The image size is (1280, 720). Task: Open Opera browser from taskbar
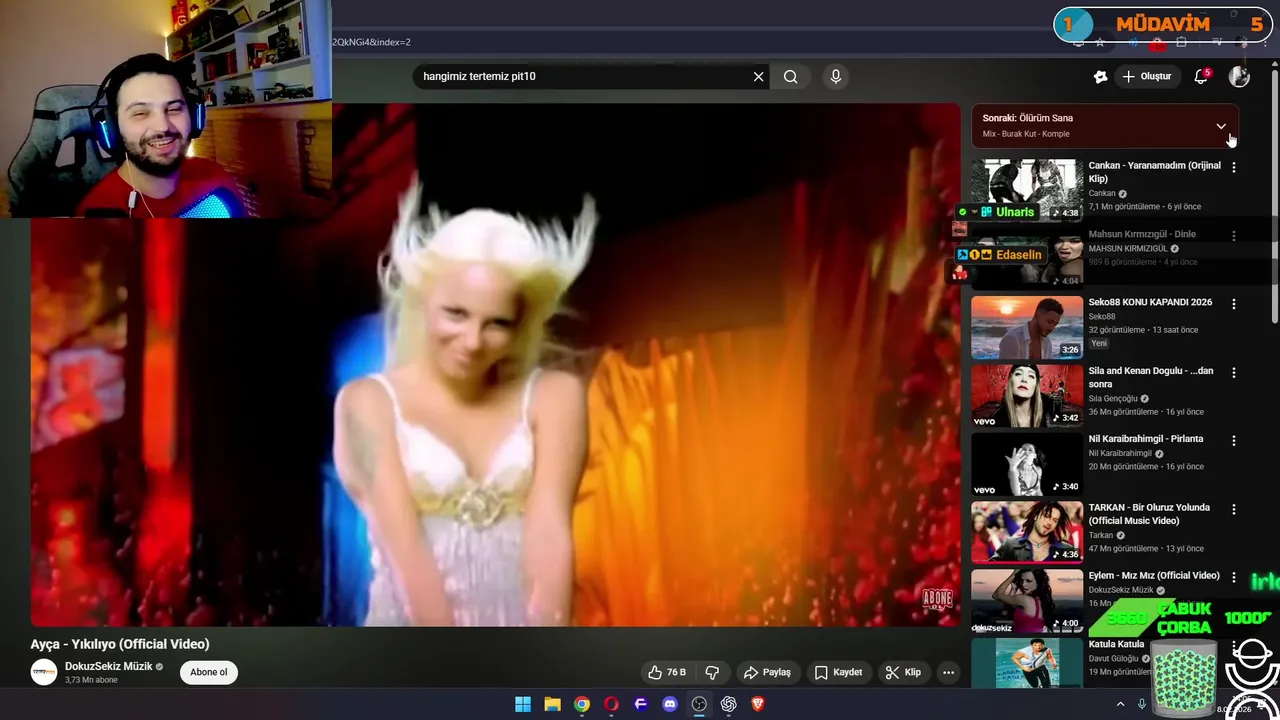coord(611,704)
